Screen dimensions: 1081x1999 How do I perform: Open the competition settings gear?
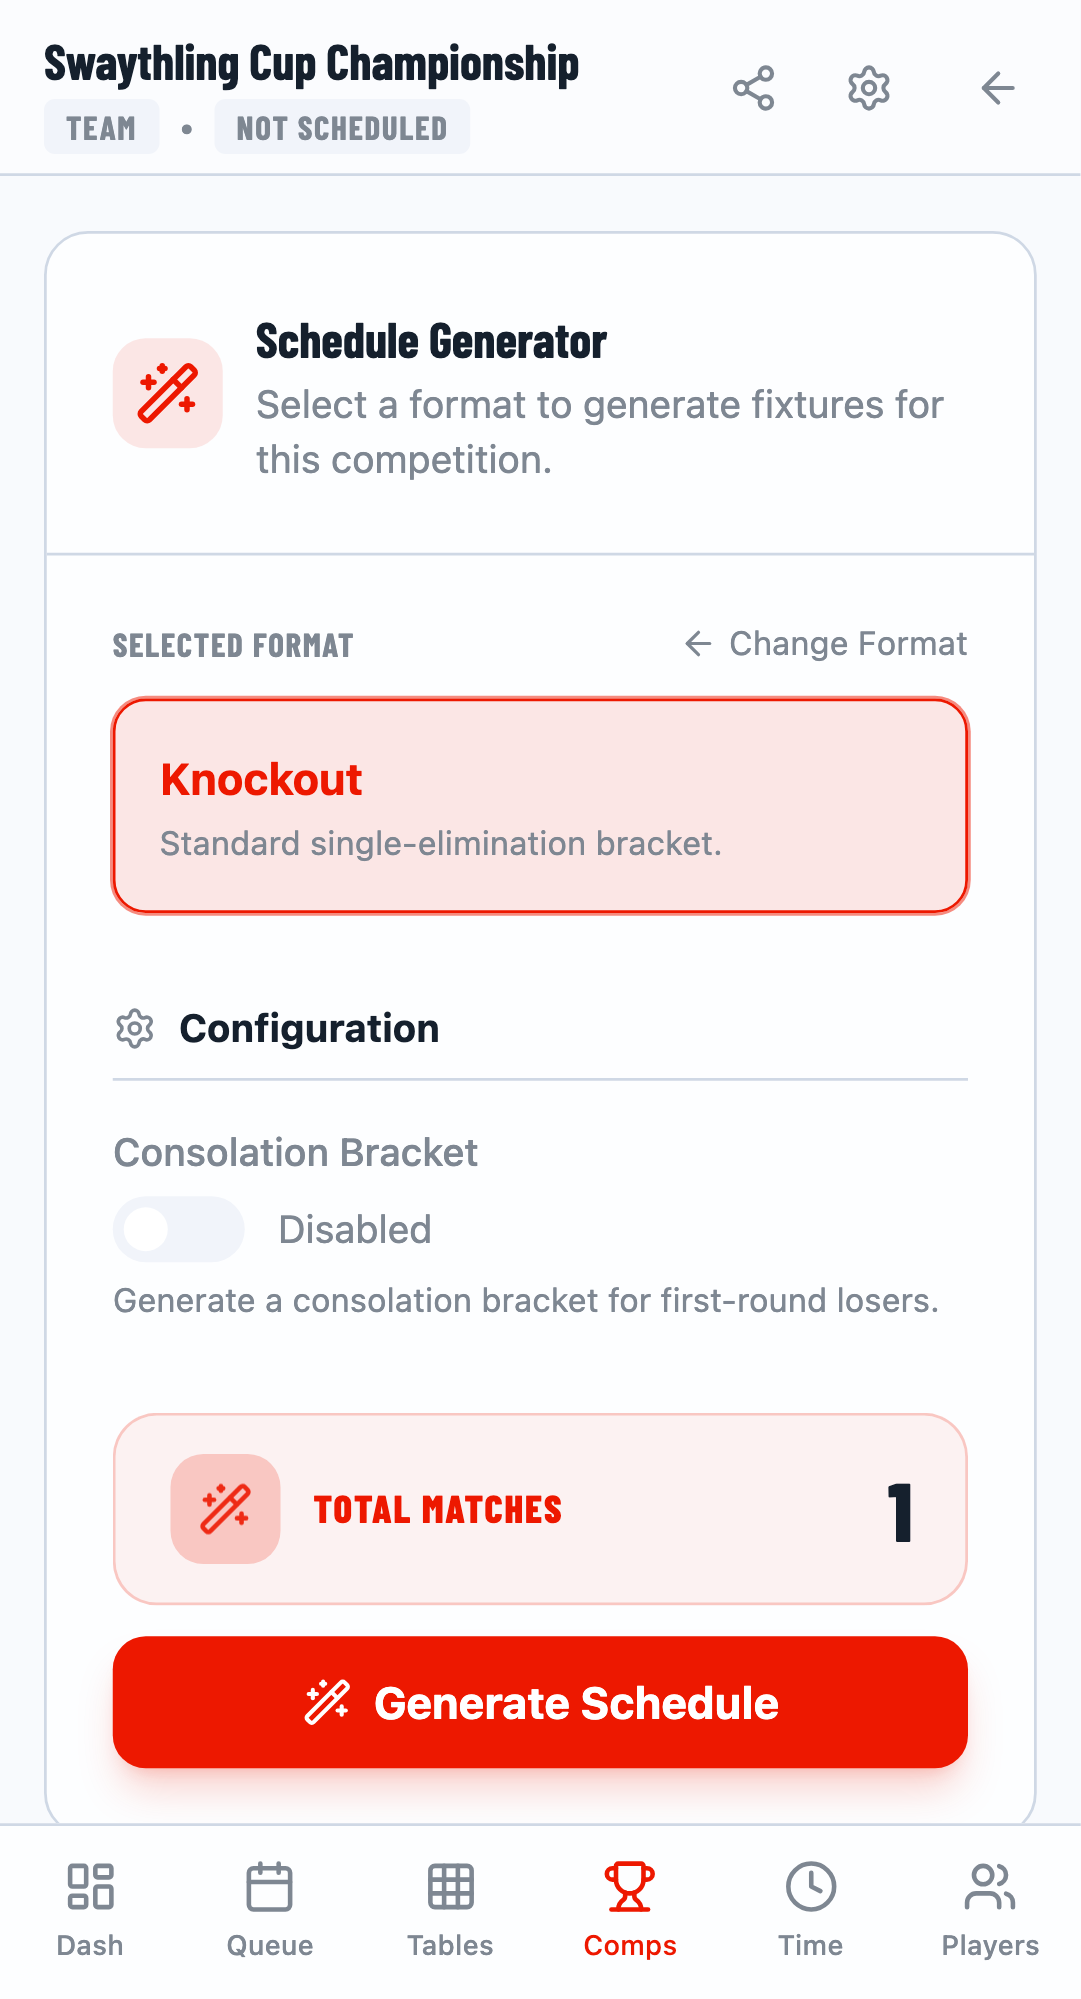[868, 88]
